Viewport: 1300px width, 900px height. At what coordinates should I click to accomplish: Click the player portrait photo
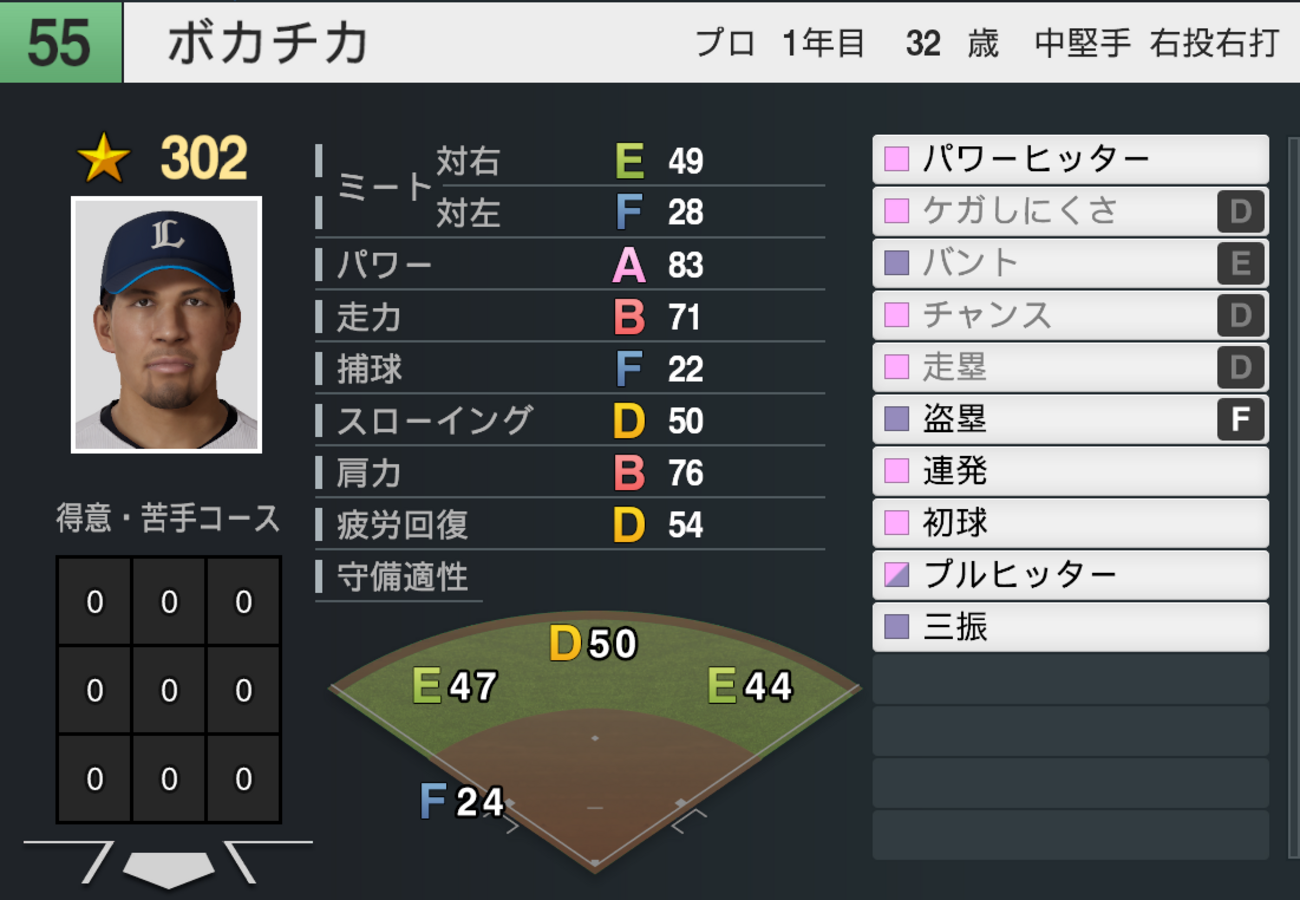[166, 324]
